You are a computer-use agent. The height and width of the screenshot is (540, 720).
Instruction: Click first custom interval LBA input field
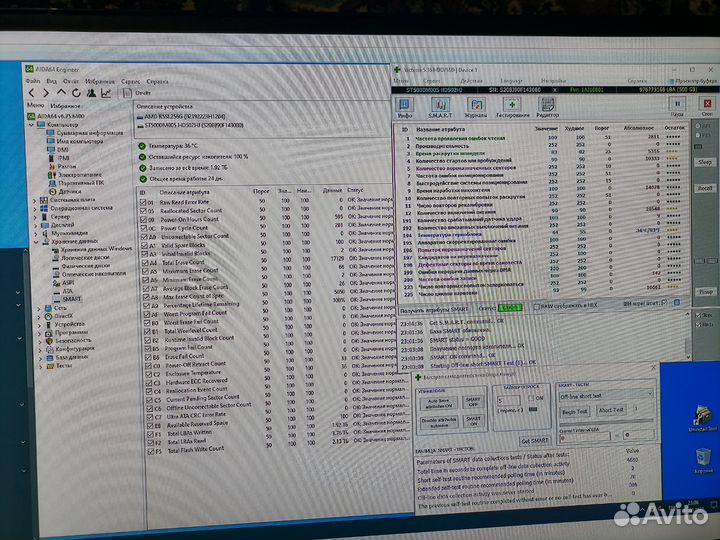point(585,437)
